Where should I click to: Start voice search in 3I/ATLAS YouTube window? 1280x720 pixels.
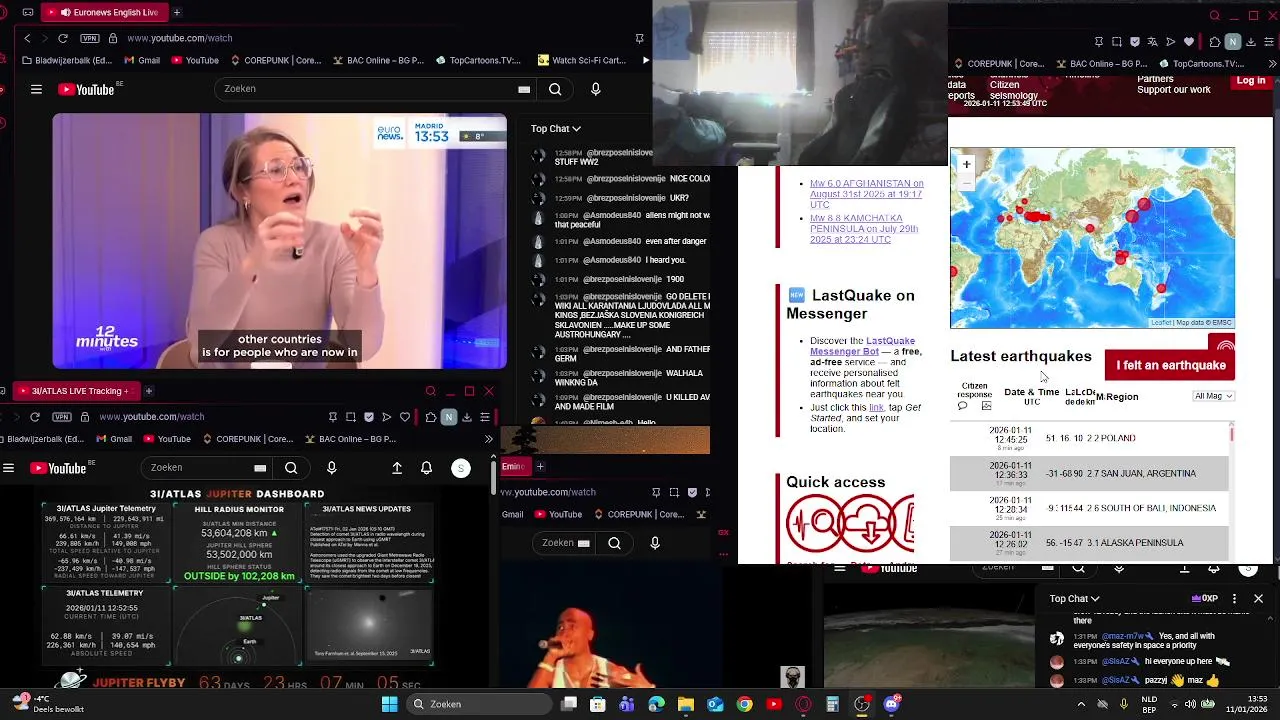coord(332,468)
